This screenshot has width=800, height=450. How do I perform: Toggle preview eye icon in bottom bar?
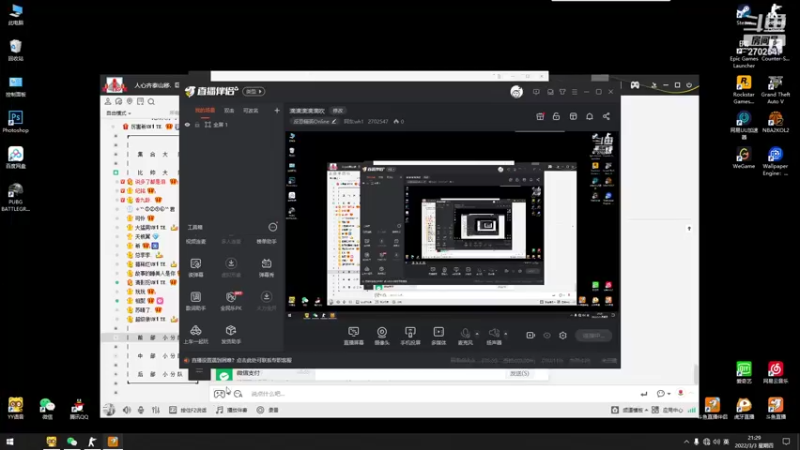547,335
